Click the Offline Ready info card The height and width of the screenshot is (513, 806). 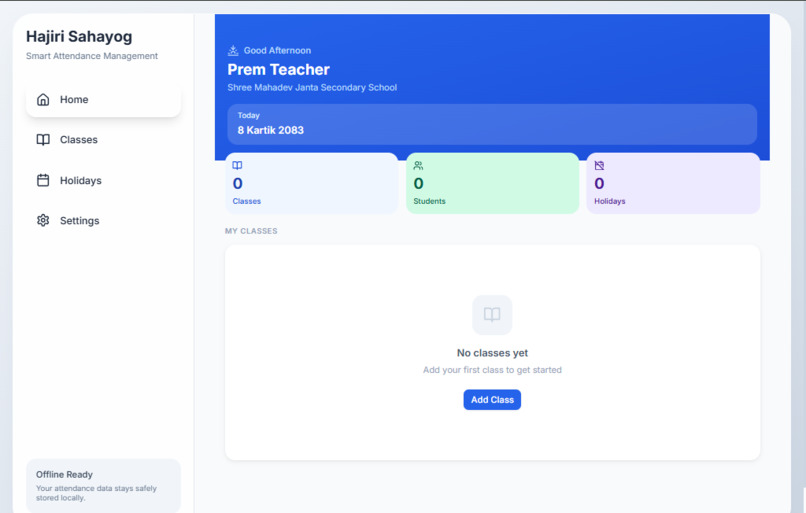pyautogui.click(x=103, y=486)
